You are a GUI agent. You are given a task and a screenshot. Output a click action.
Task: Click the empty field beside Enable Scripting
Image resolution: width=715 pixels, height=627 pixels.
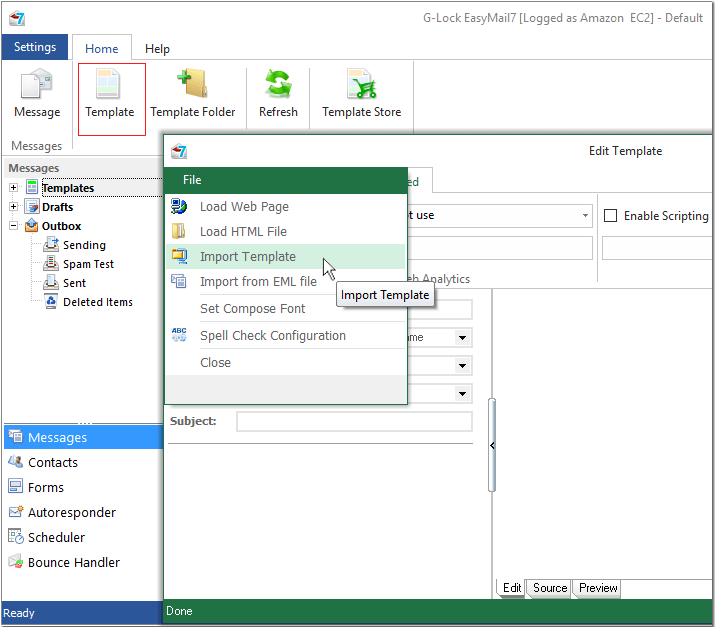tap(657, 248)
